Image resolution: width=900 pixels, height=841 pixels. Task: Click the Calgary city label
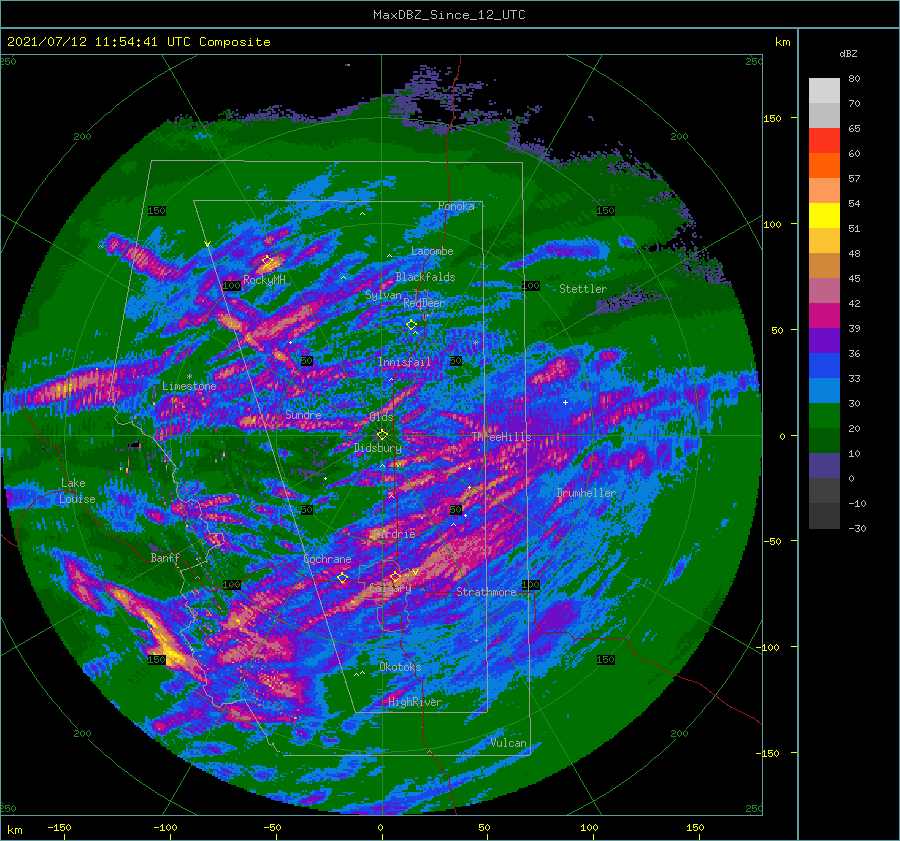click(x=390, y=588)
